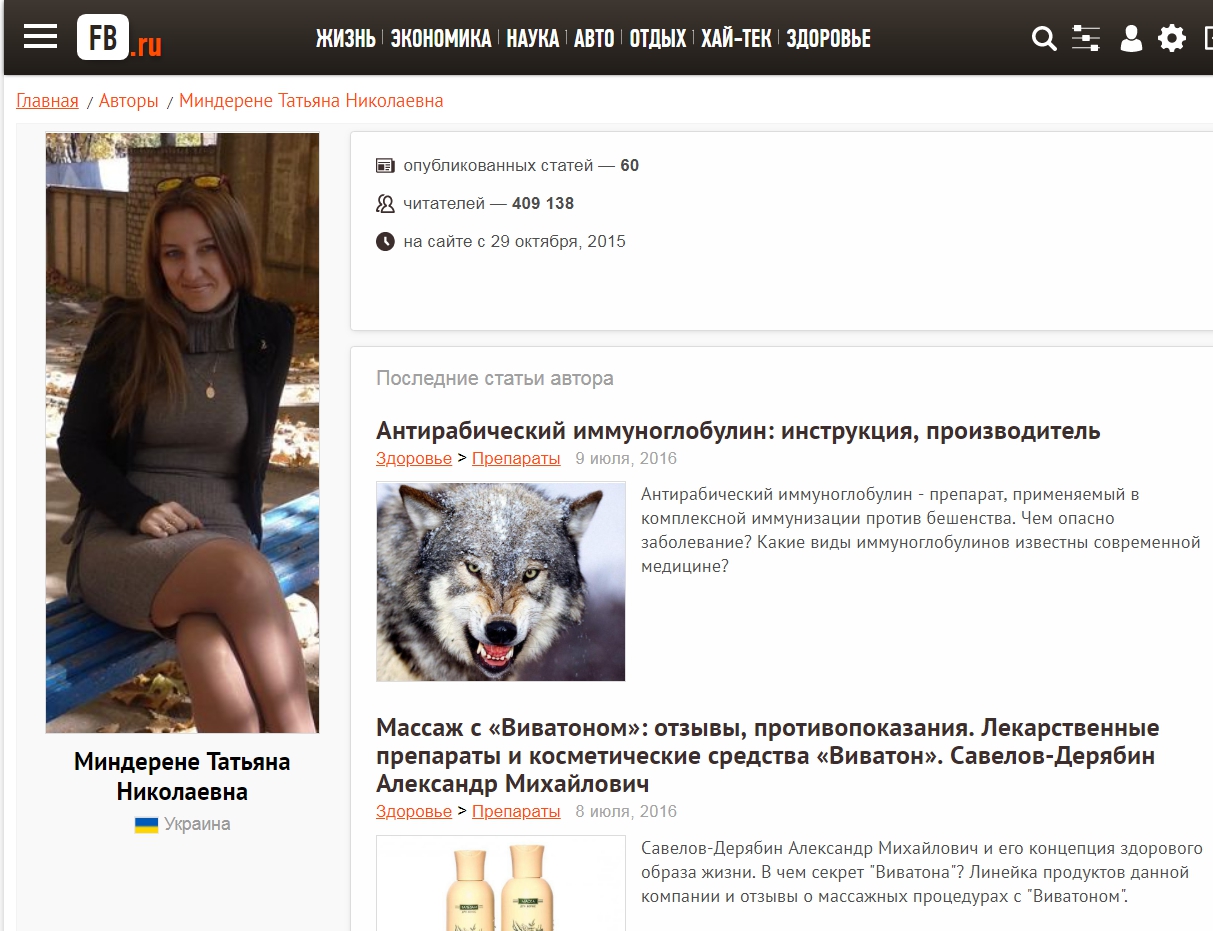Click the читателей — 409 138 stat
Viewport: 1213px width, 931px height.
click(x=489, y=203)
